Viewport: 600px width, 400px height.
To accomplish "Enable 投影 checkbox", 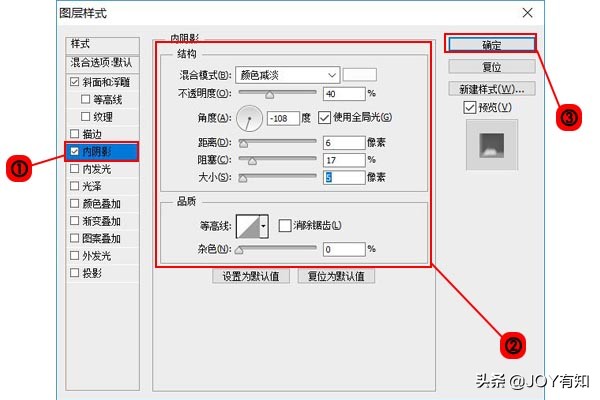I will [75, 273].
